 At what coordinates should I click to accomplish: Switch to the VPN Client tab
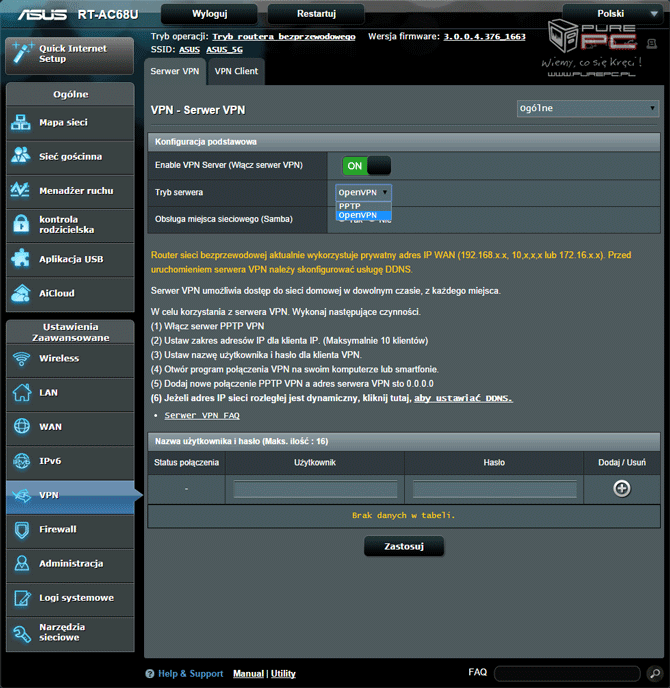[x=236, y=71]
